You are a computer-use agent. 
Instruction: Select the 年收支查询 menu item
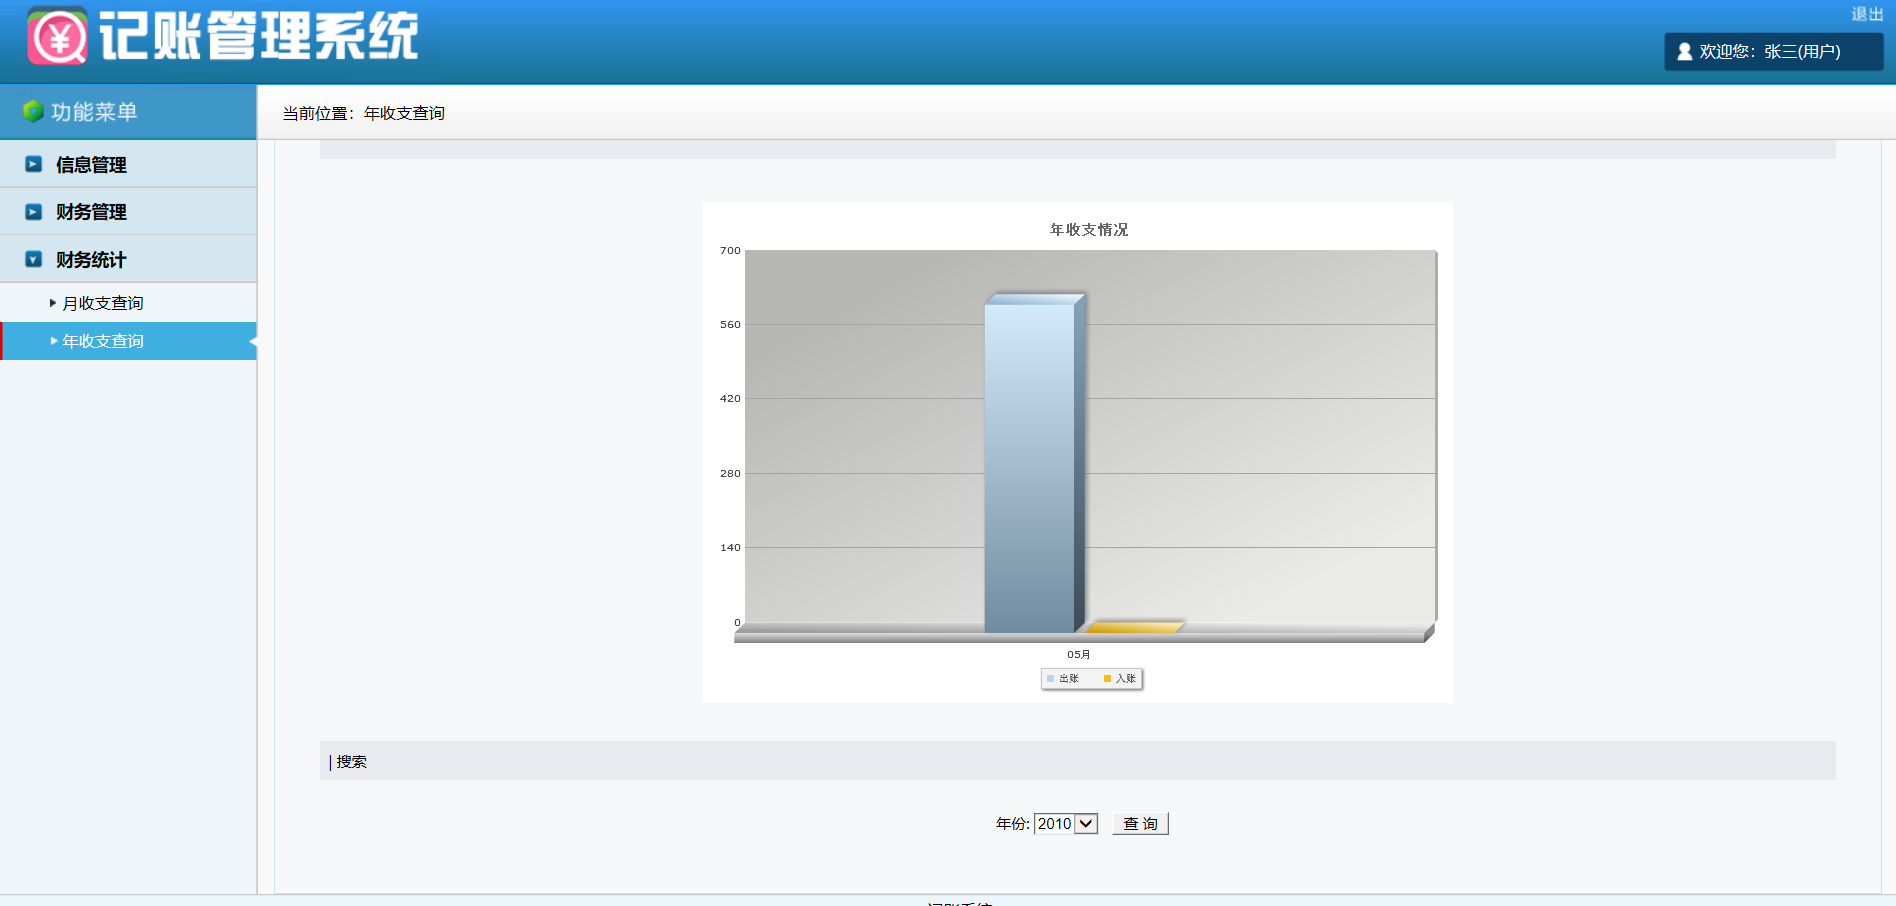(x=103, y=341)
